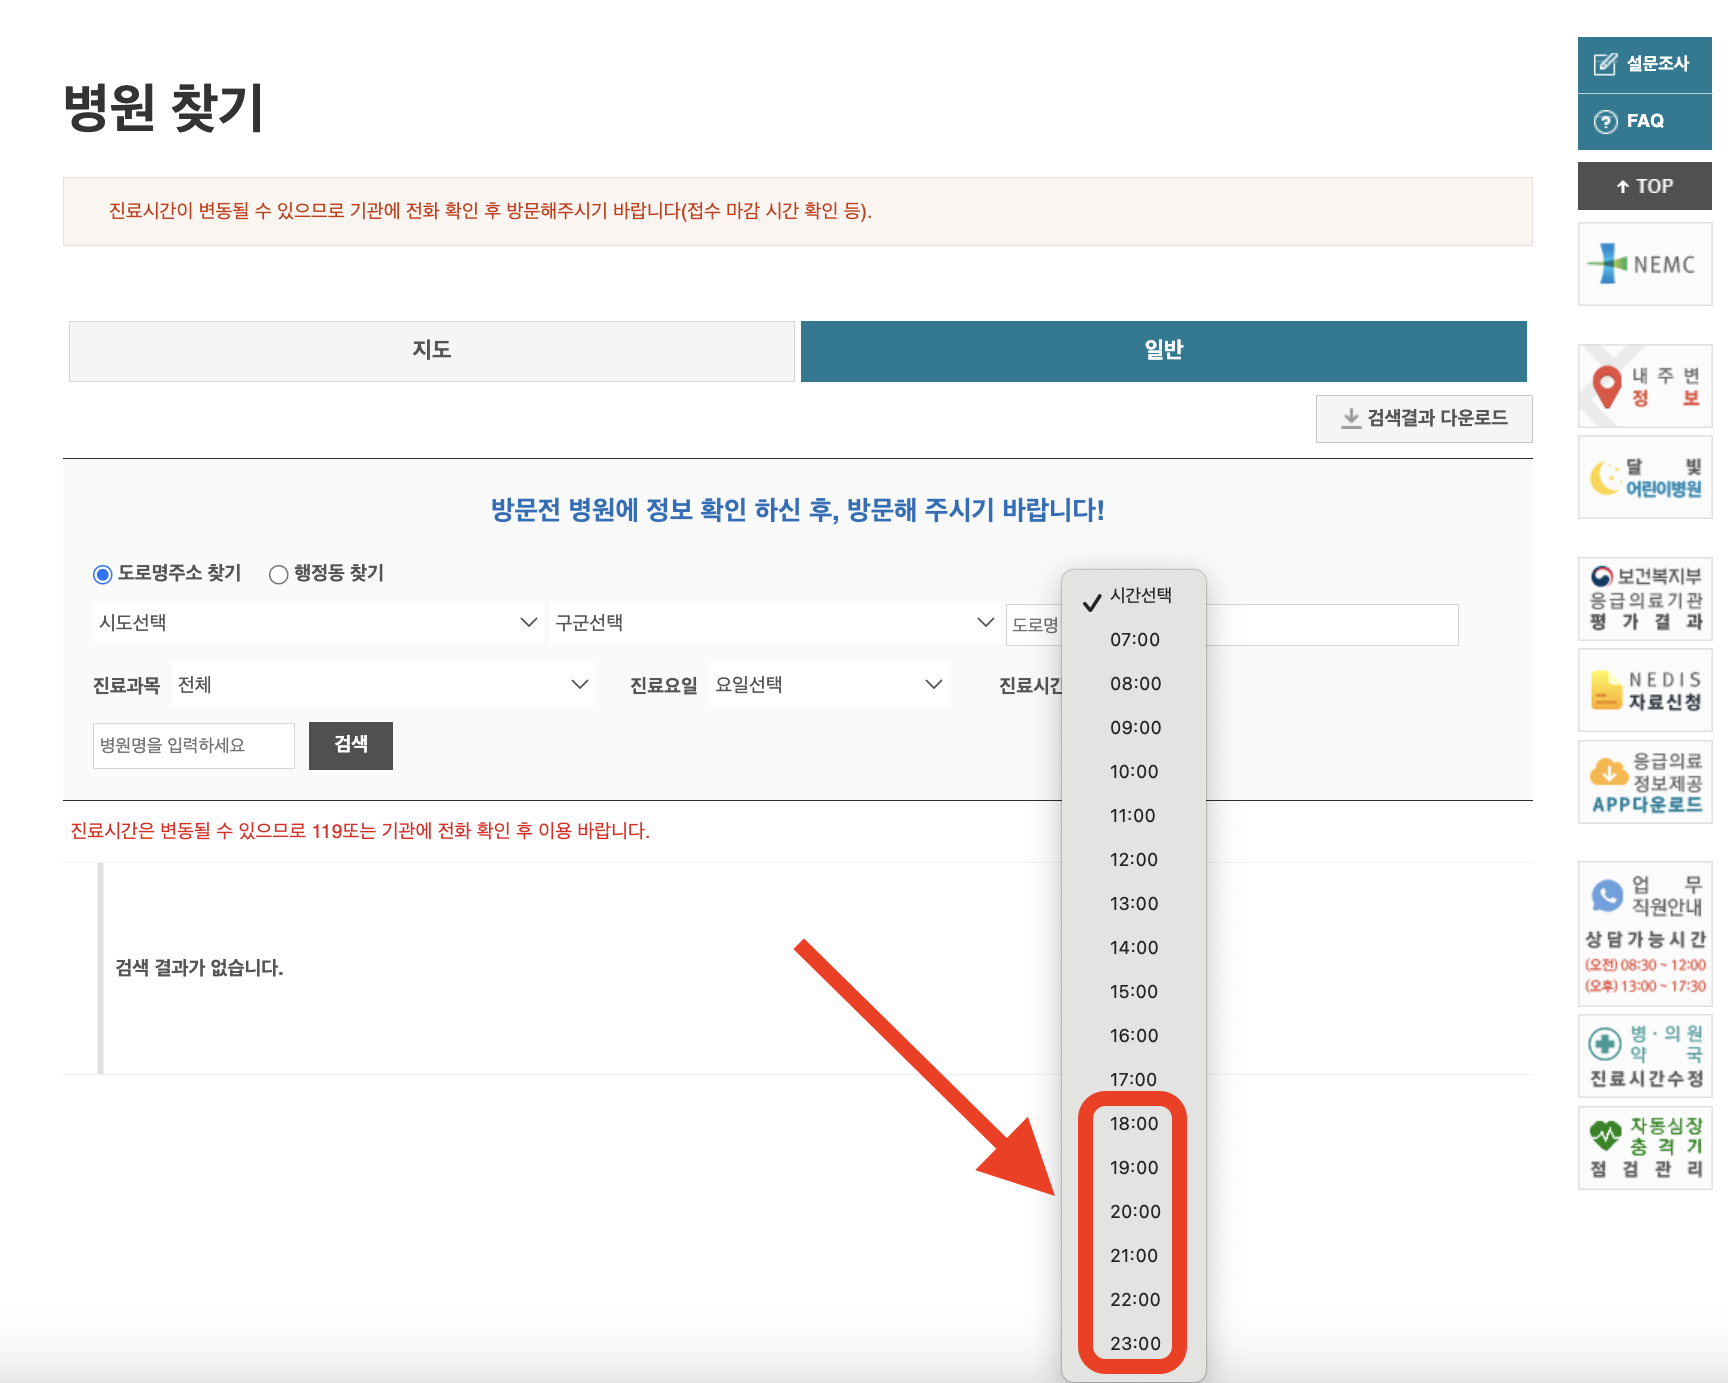Open 내 주변 정보 nearby info
Viewport: 1728px width, 1383px height.
(1644, 386)
